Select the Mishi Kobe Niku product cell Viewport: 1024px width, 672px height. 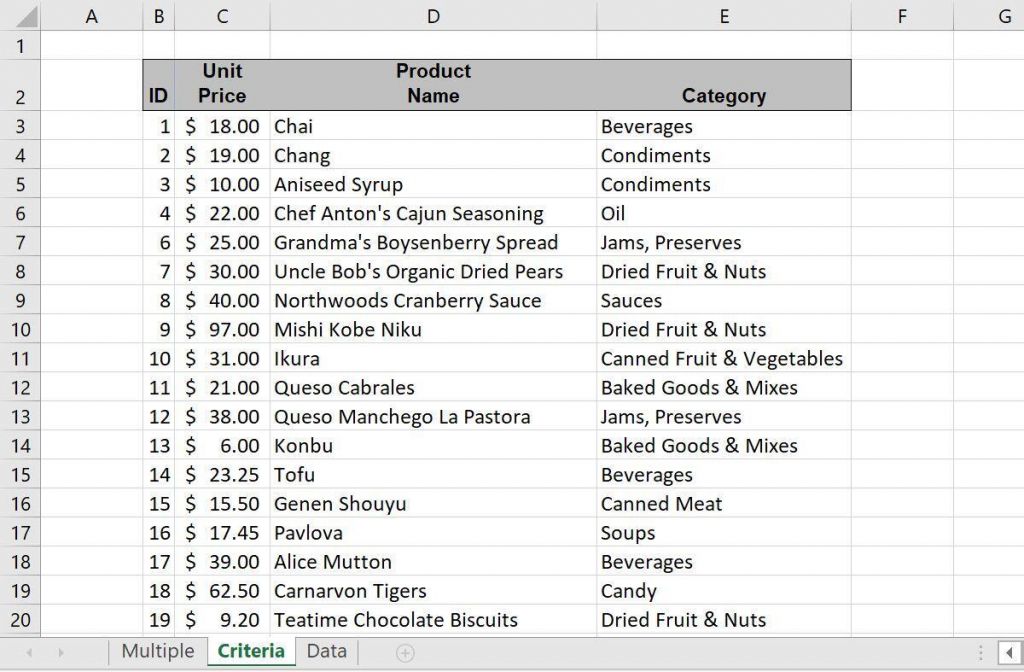(433, 329)
